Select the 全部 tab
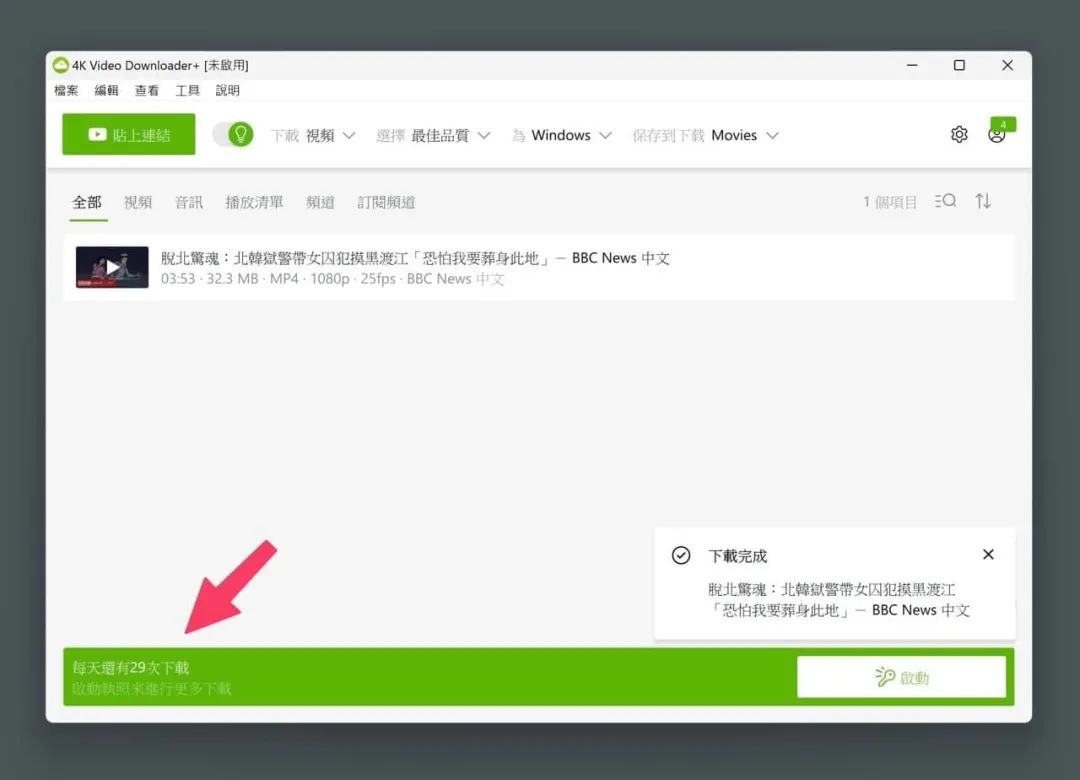 (87, 202)
